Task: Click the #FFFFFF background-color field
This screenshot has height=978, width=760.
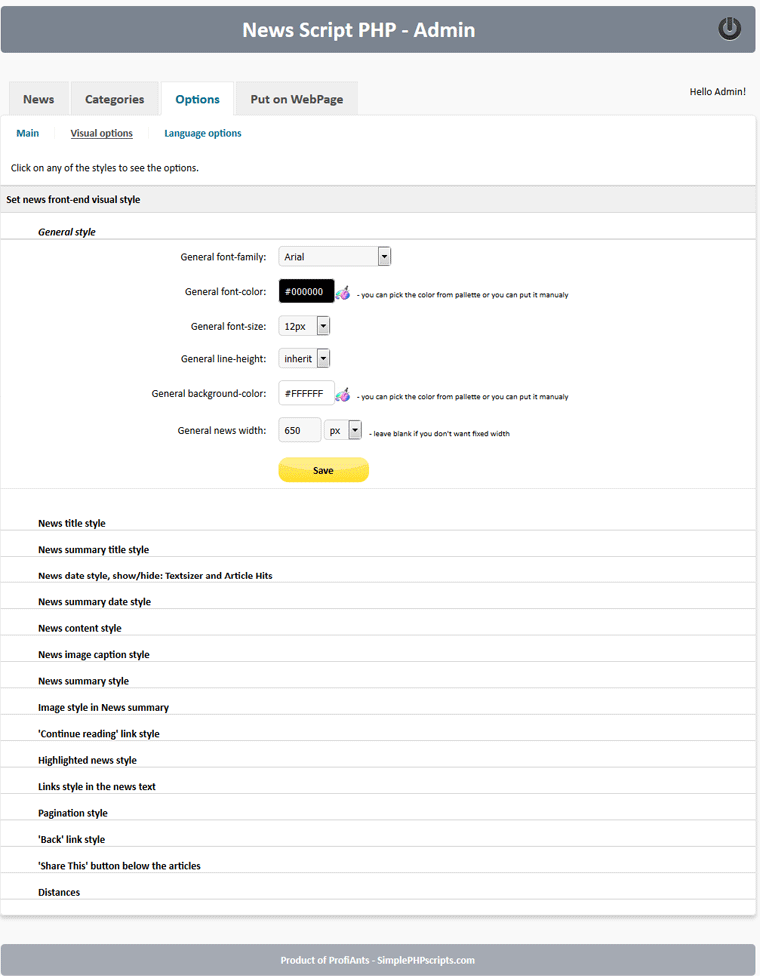Action: 306,394
